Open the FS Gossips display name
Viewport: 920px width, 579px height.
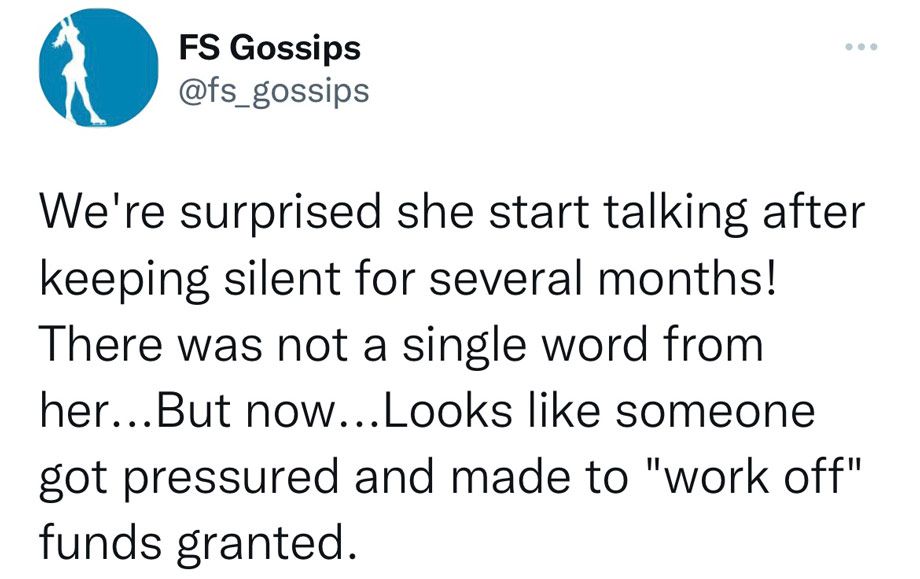point(269,48)
